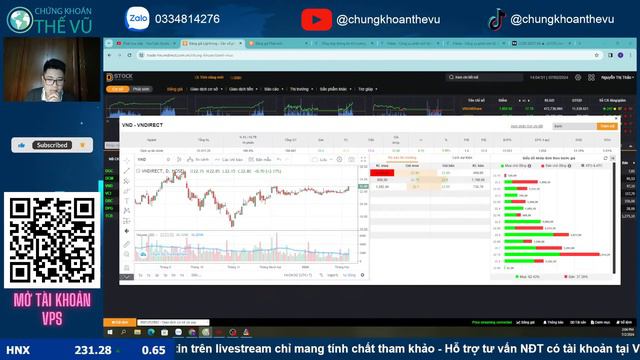Bookmark page with the star icon
Image resolution: width=640 pixels, height=360 pixels.
point(597,55)
